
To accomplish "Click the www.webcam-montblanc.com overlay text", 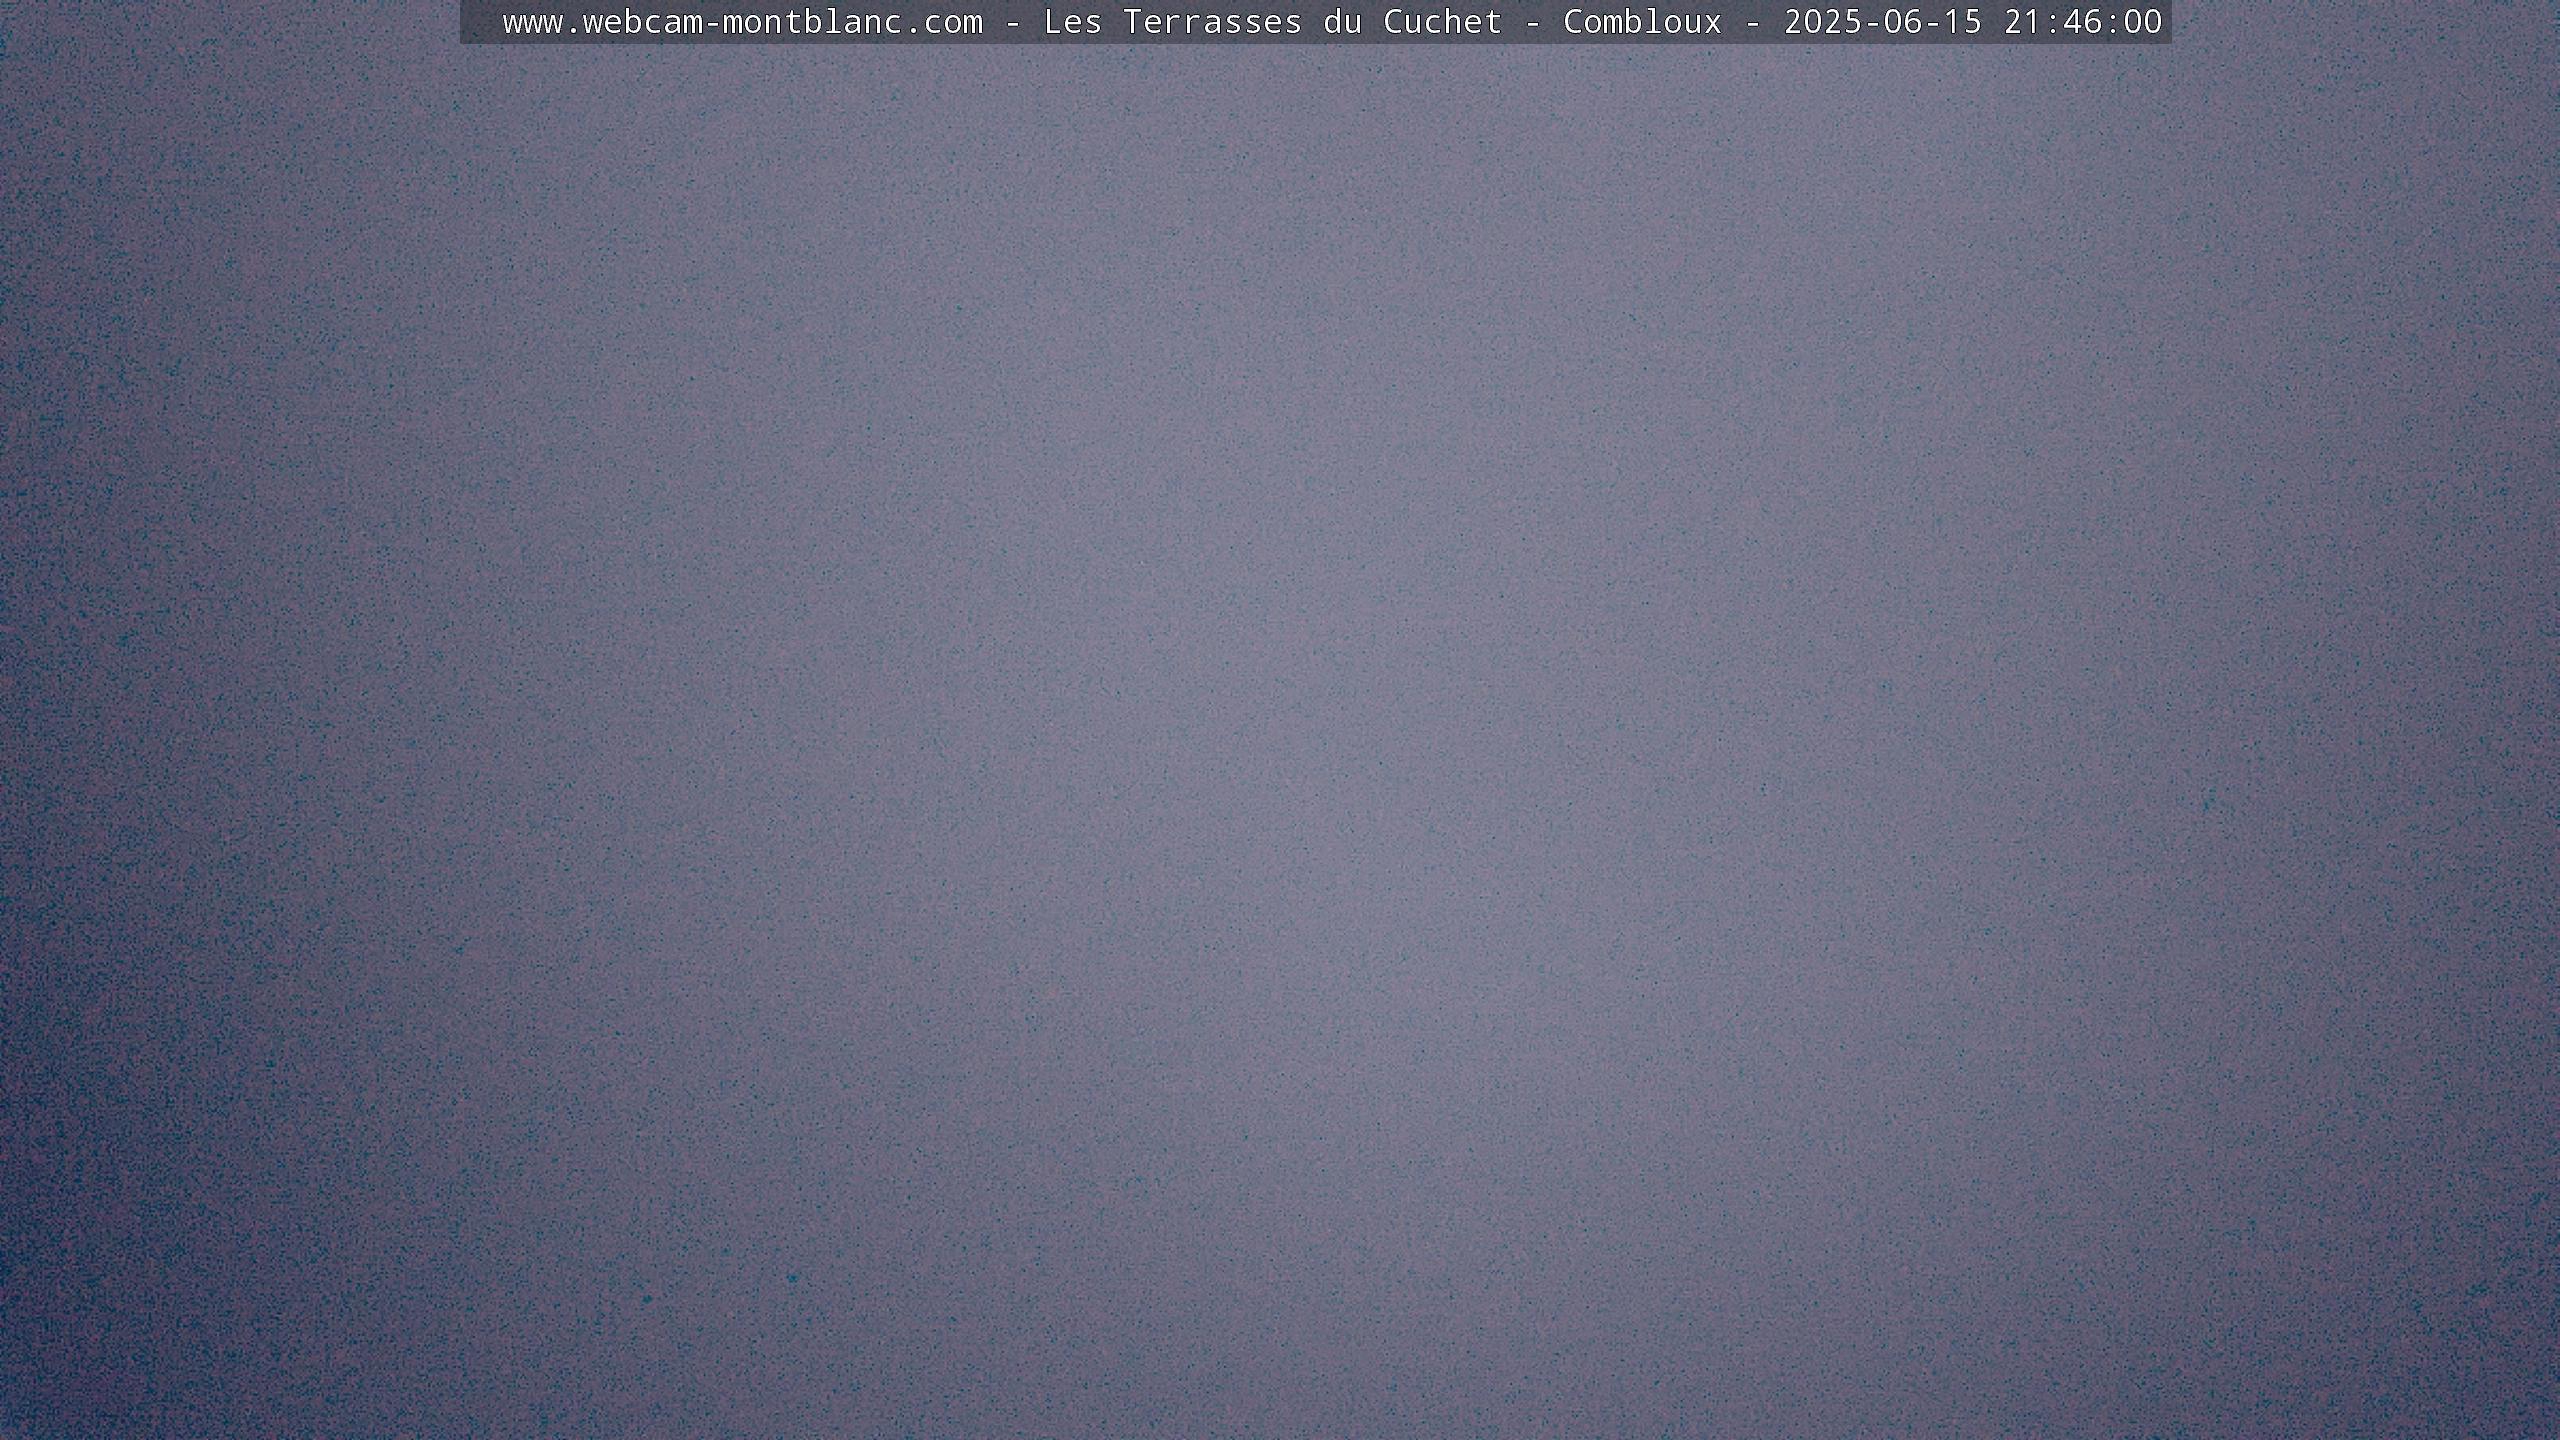I will (x=743, y=22).
